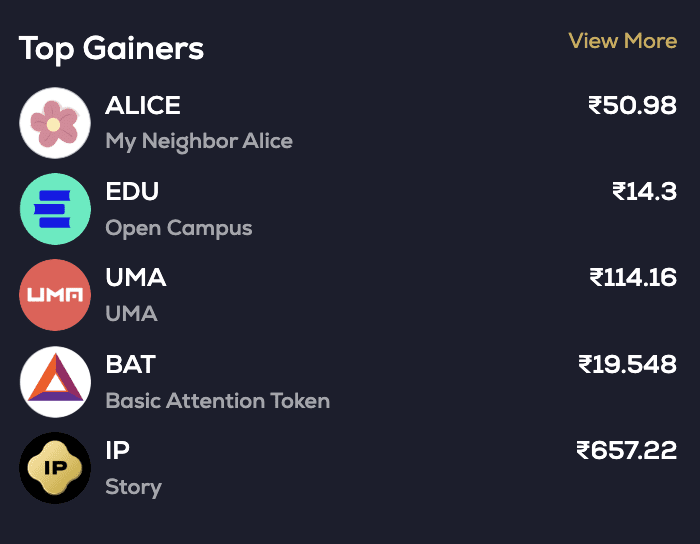Click the IP ticker name
Image resolution: width=700 pixels, height=544 pixels.
(x=118, y=450)
